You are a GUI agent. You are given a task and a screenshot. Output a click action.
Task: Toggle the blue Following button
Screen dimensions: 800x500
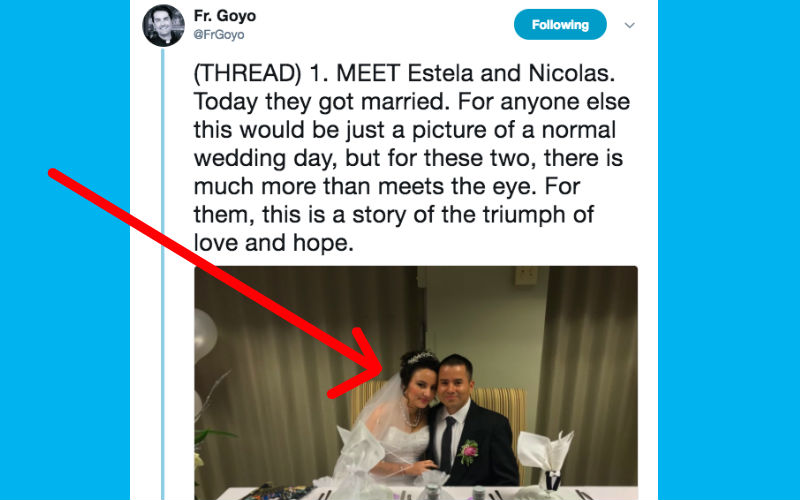[560, 25]
